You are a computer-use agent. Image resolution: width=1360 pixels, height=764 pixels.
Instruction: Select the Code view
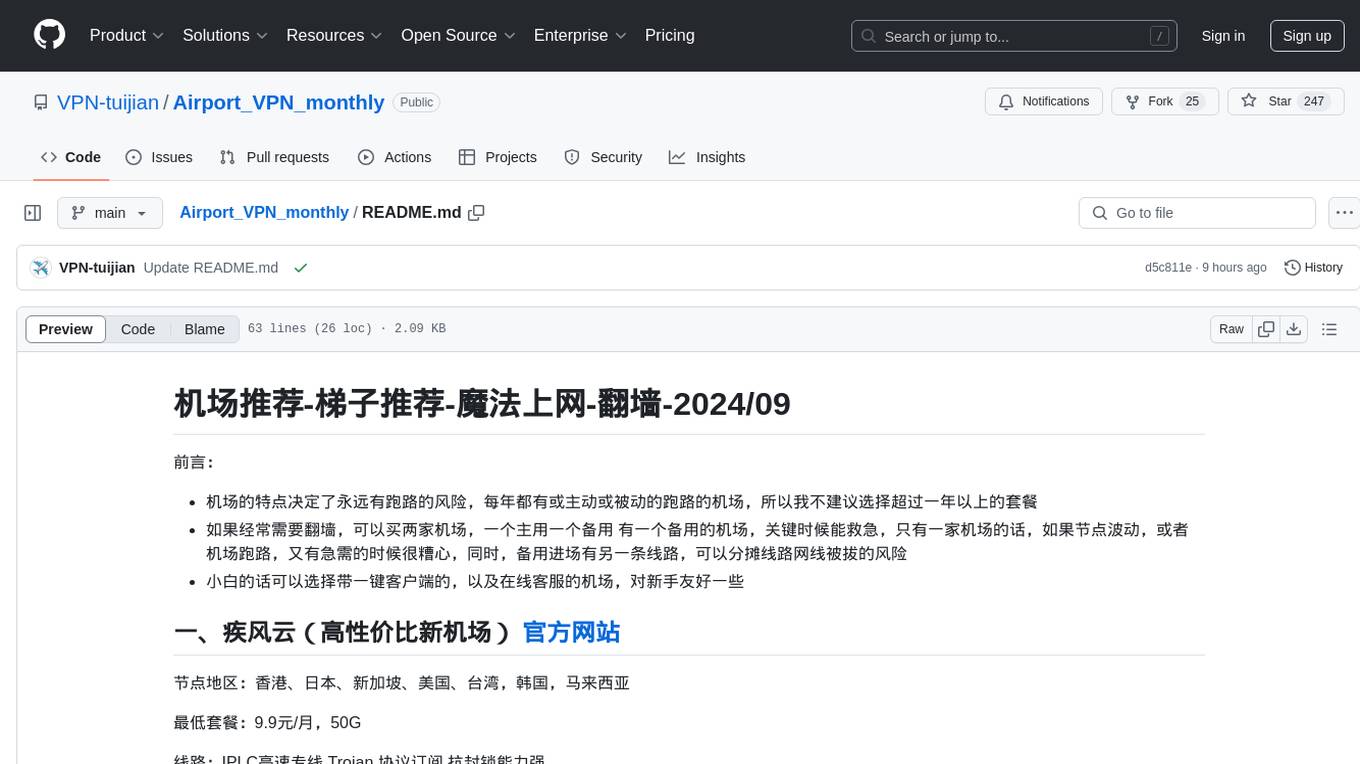tap(138, 329)
